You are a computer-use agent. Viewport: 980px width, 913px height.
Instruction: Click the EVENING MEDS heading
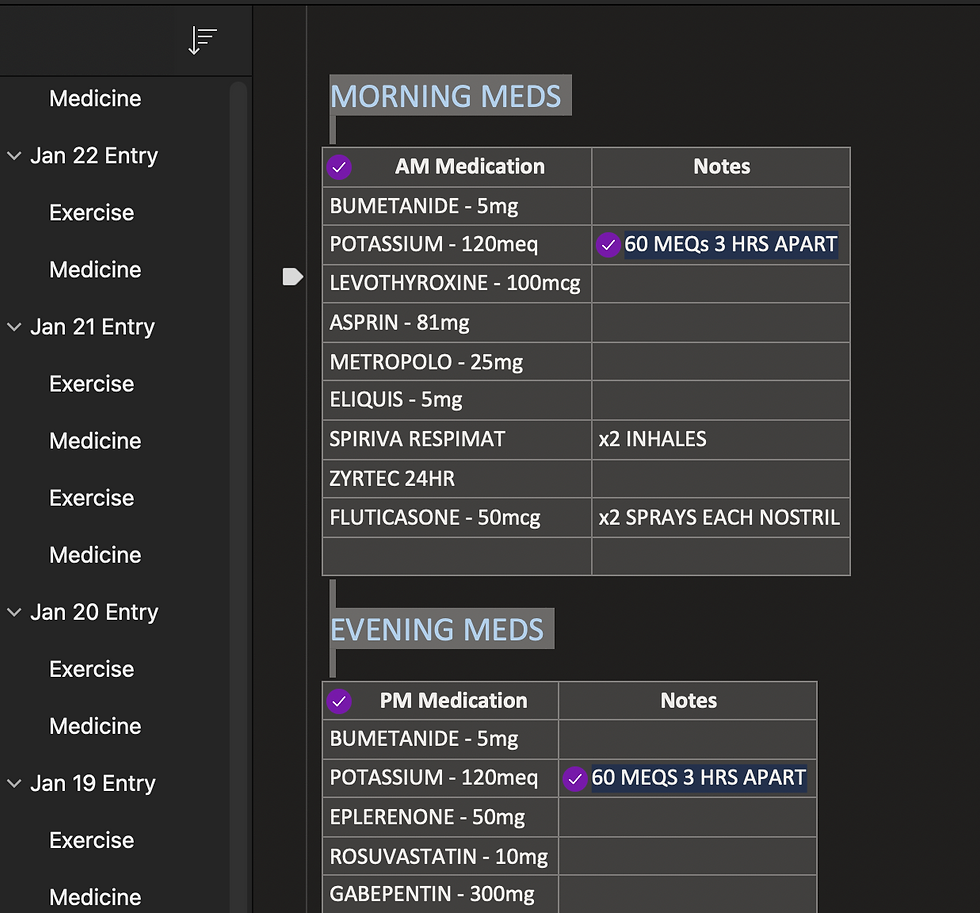coord(437,629)
